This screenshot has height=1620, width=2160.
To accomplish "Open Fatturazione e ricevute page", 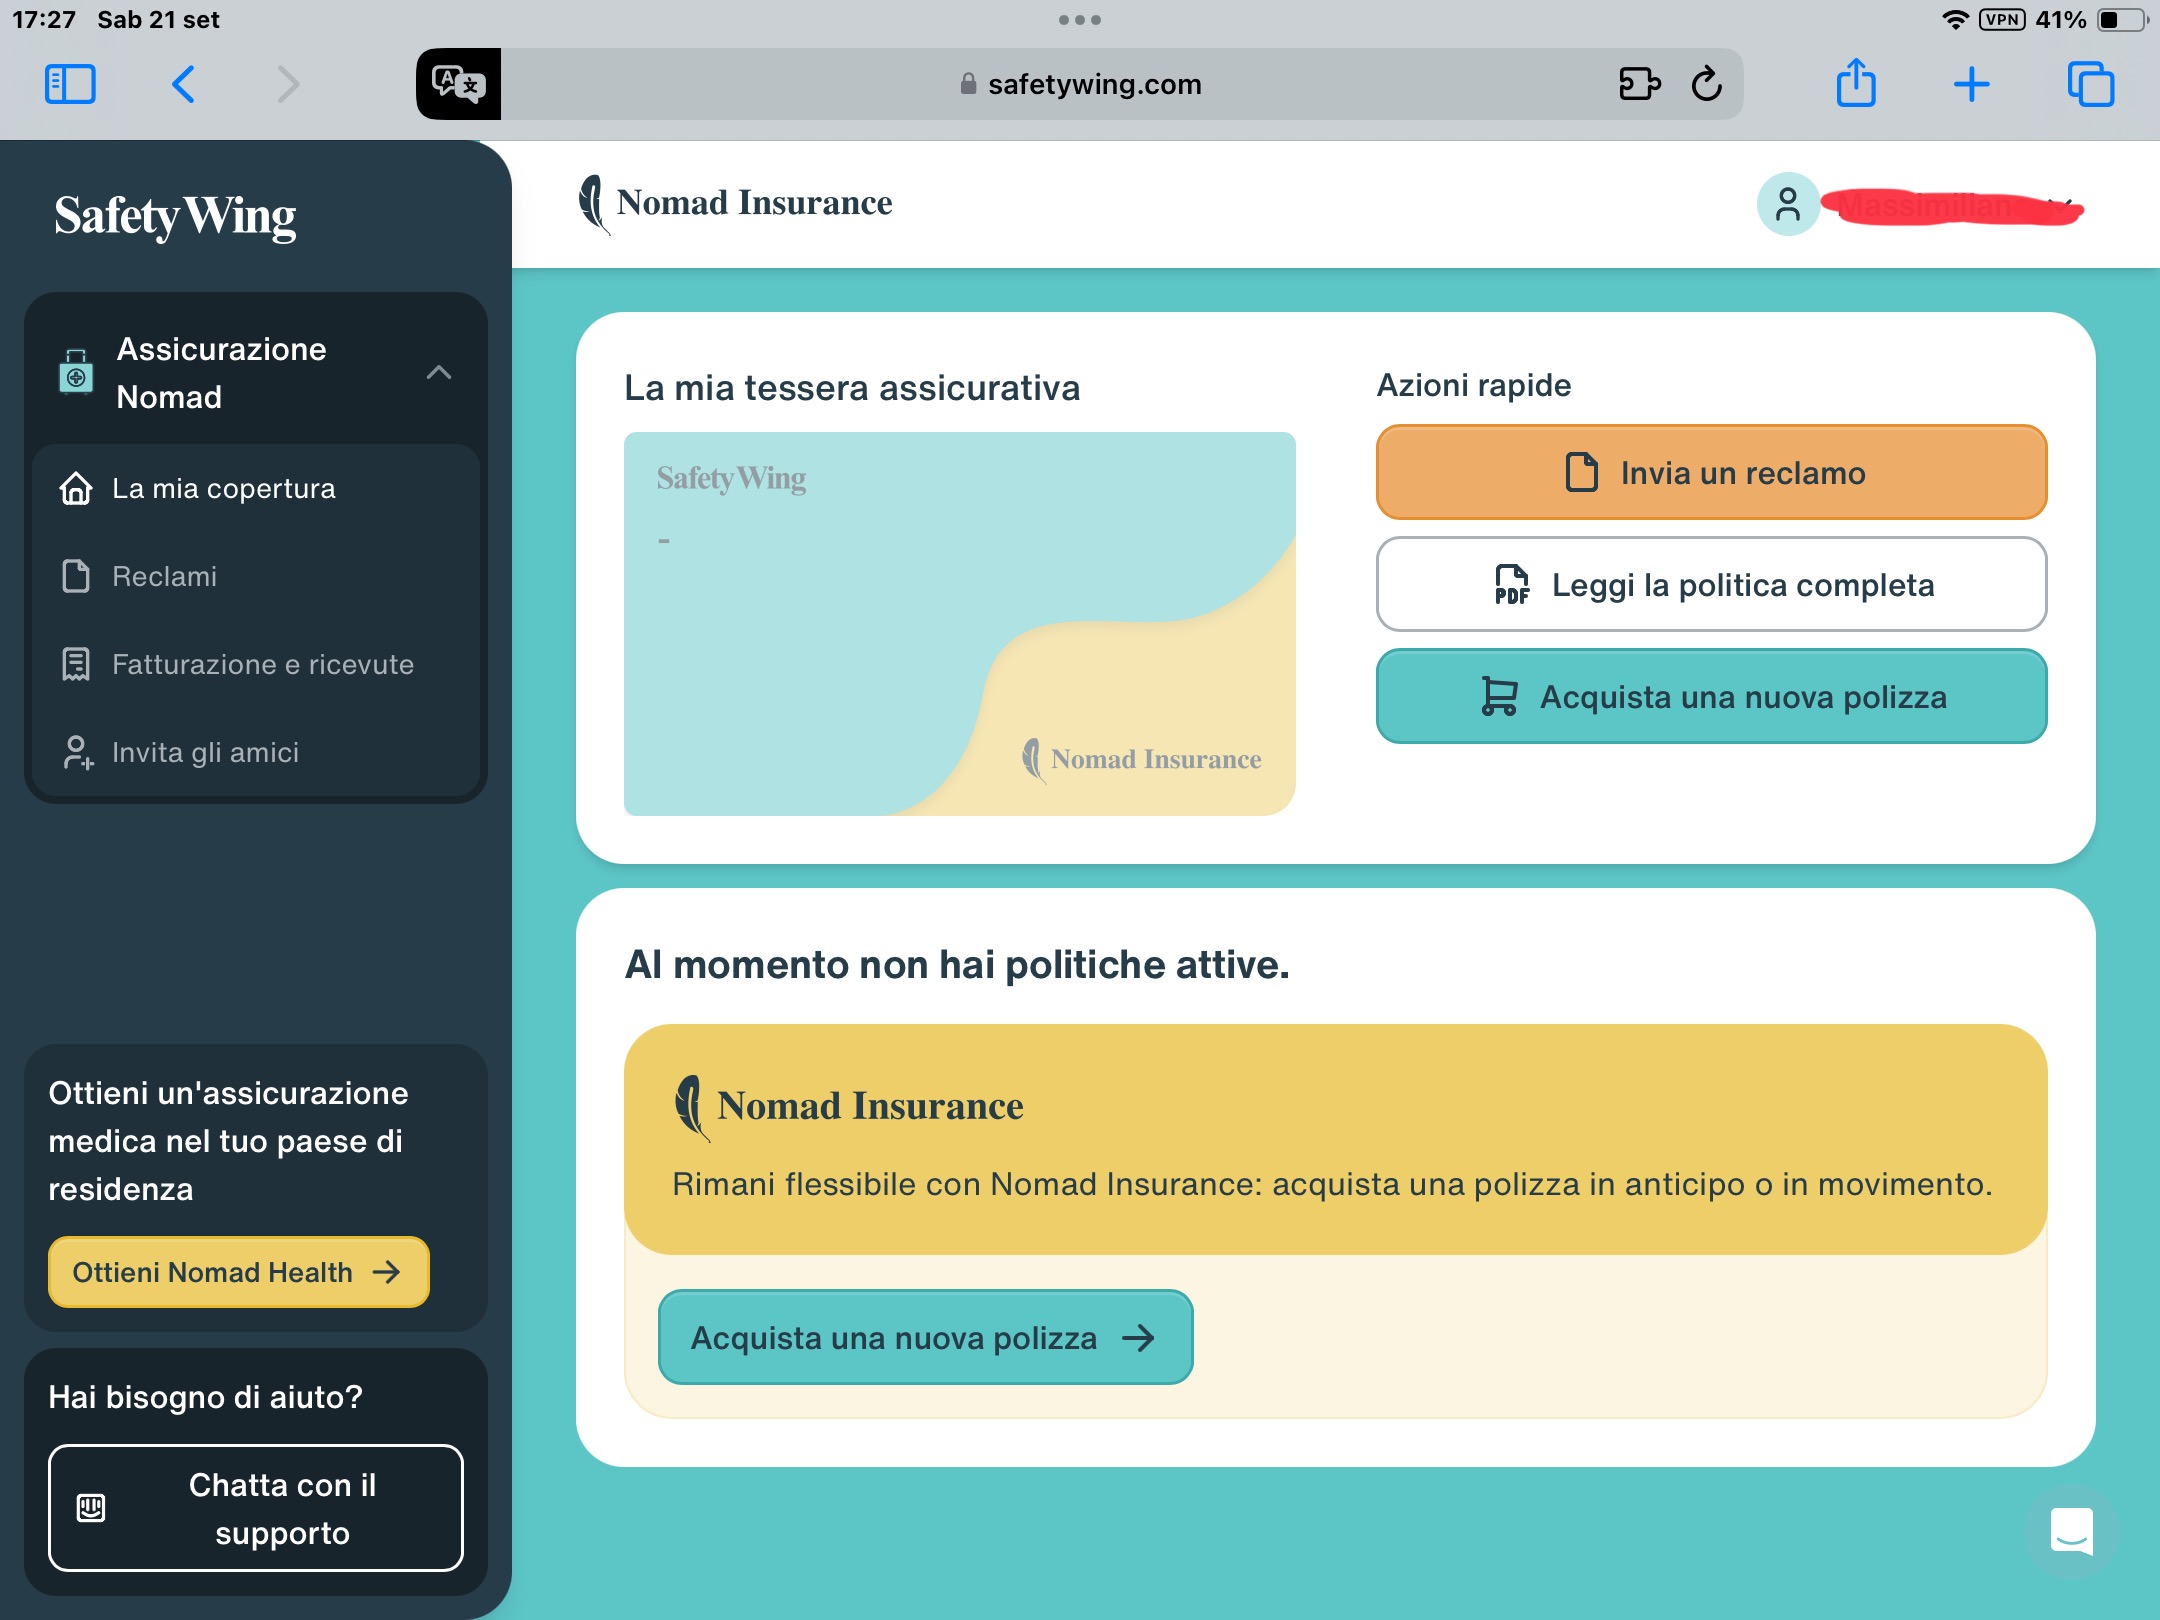I will point(262,665).
